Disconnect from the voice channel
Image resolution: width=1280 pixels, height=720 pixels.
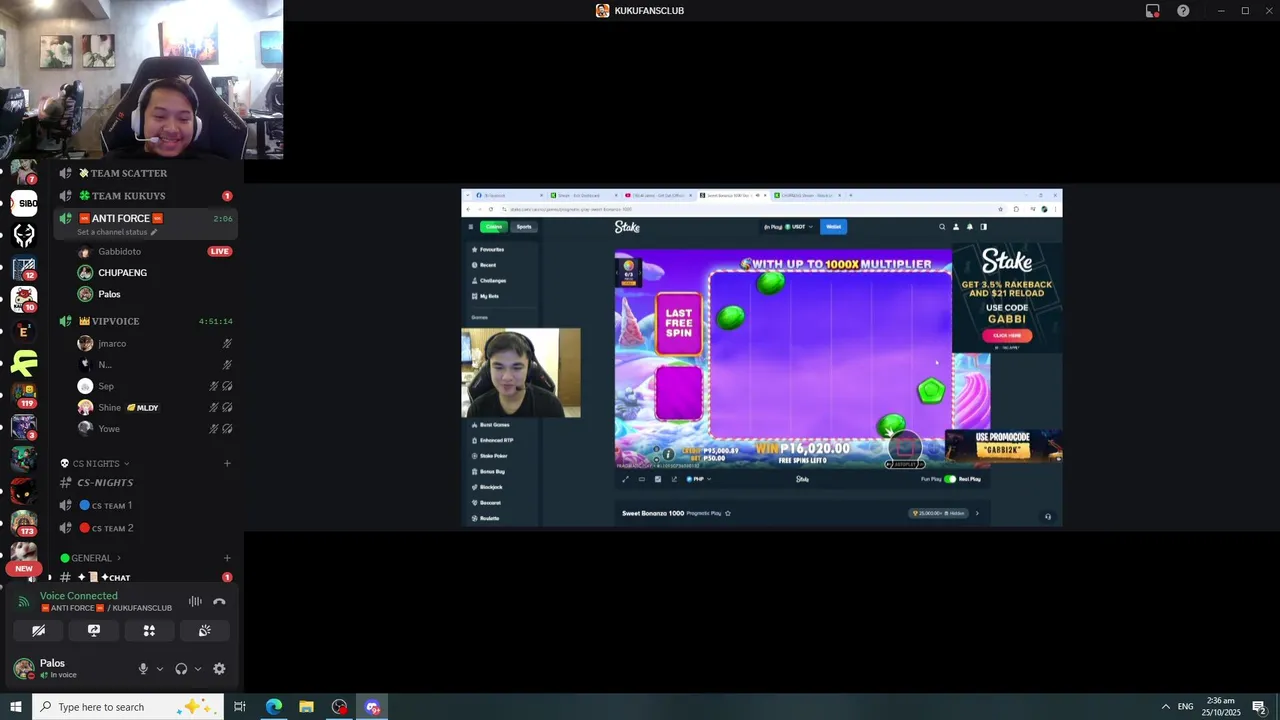[219, 602]
